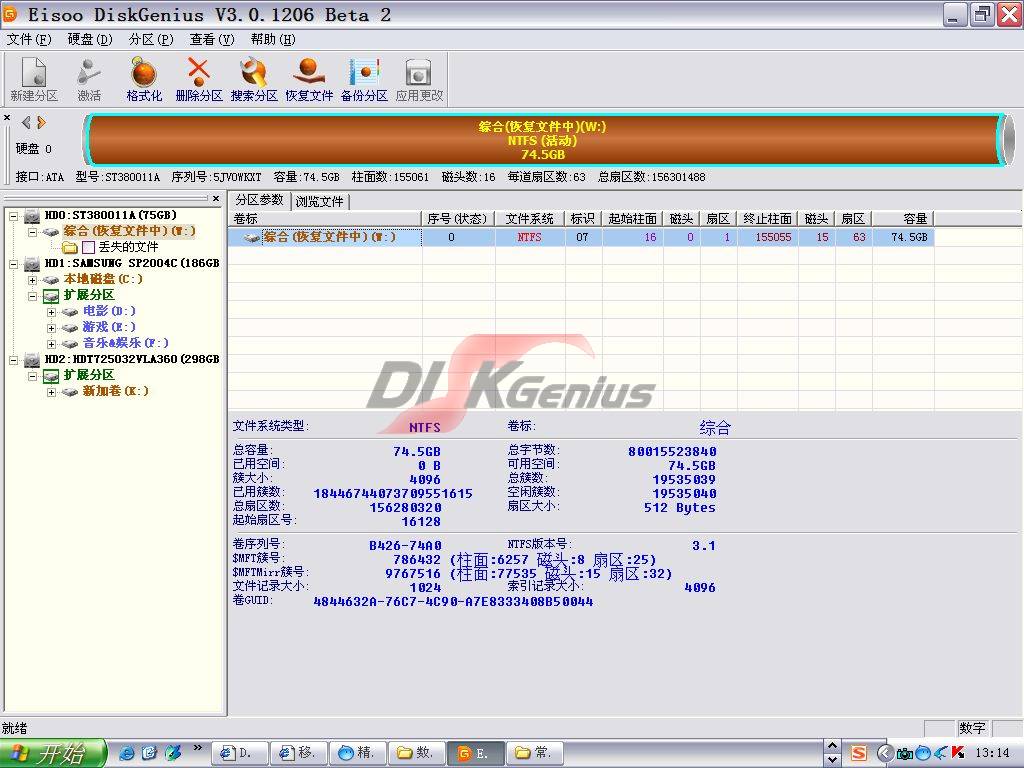
Task: Click the 终止柱面 column header
Action: click(768, 219)
